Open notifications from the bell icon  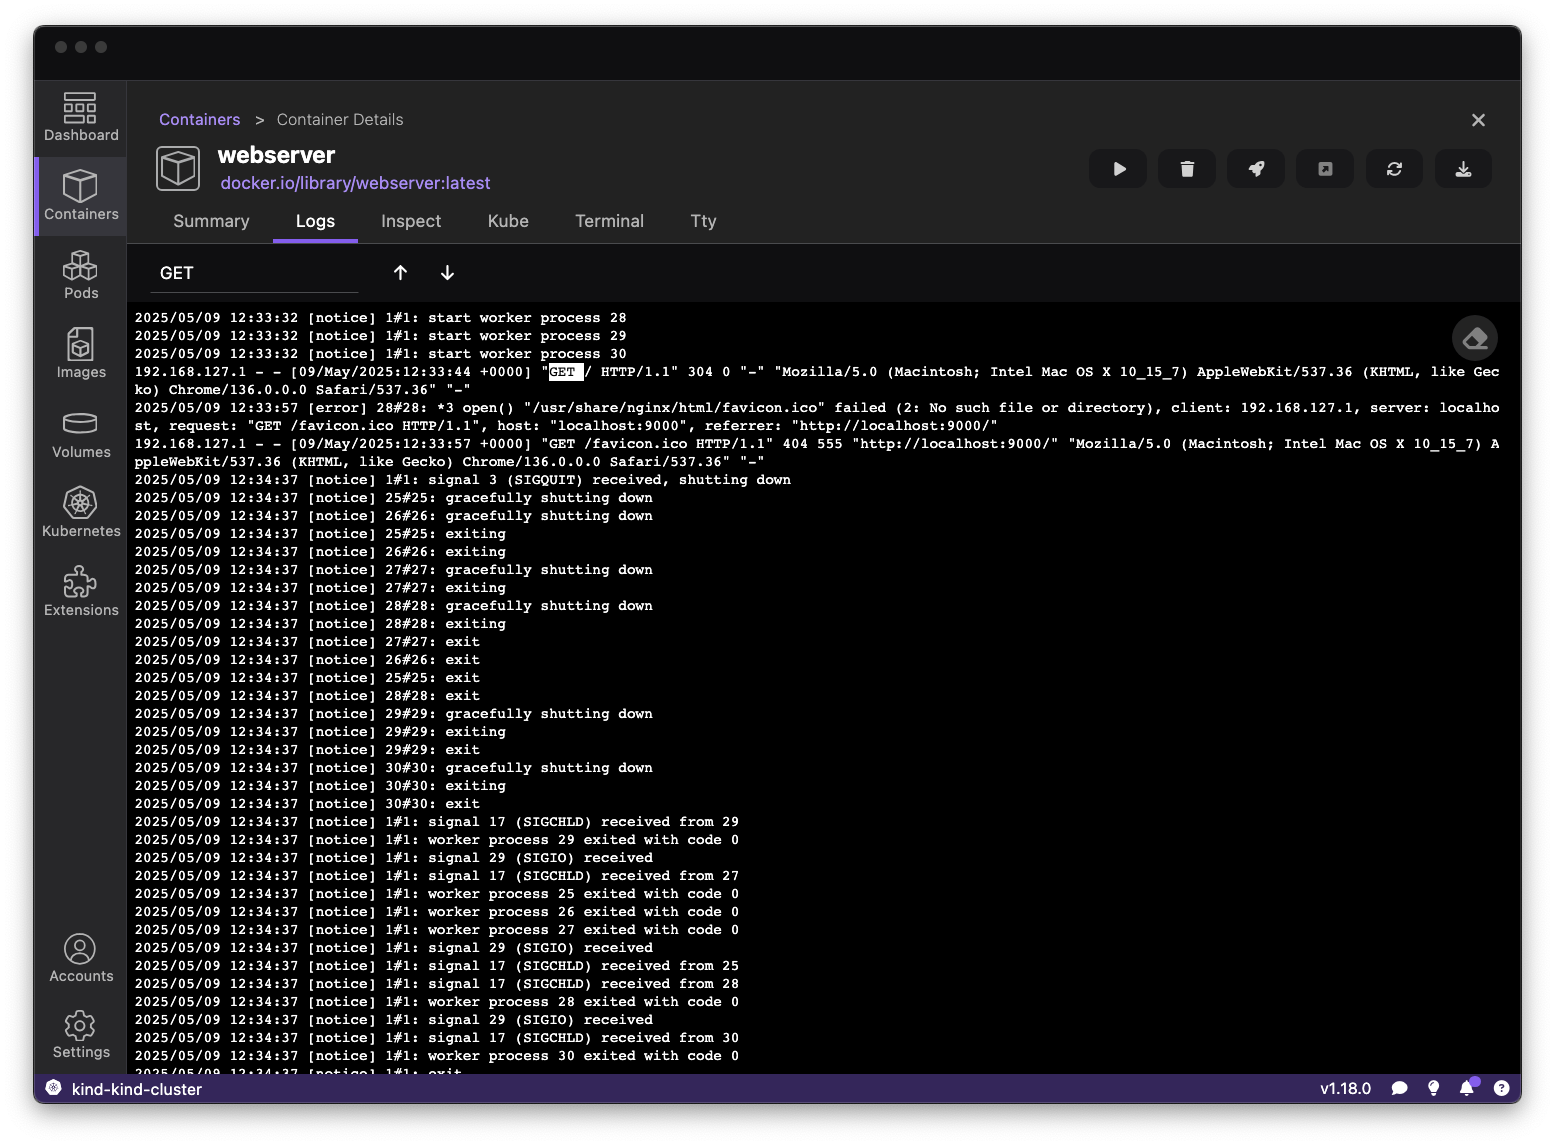tap(1468, 1089)
